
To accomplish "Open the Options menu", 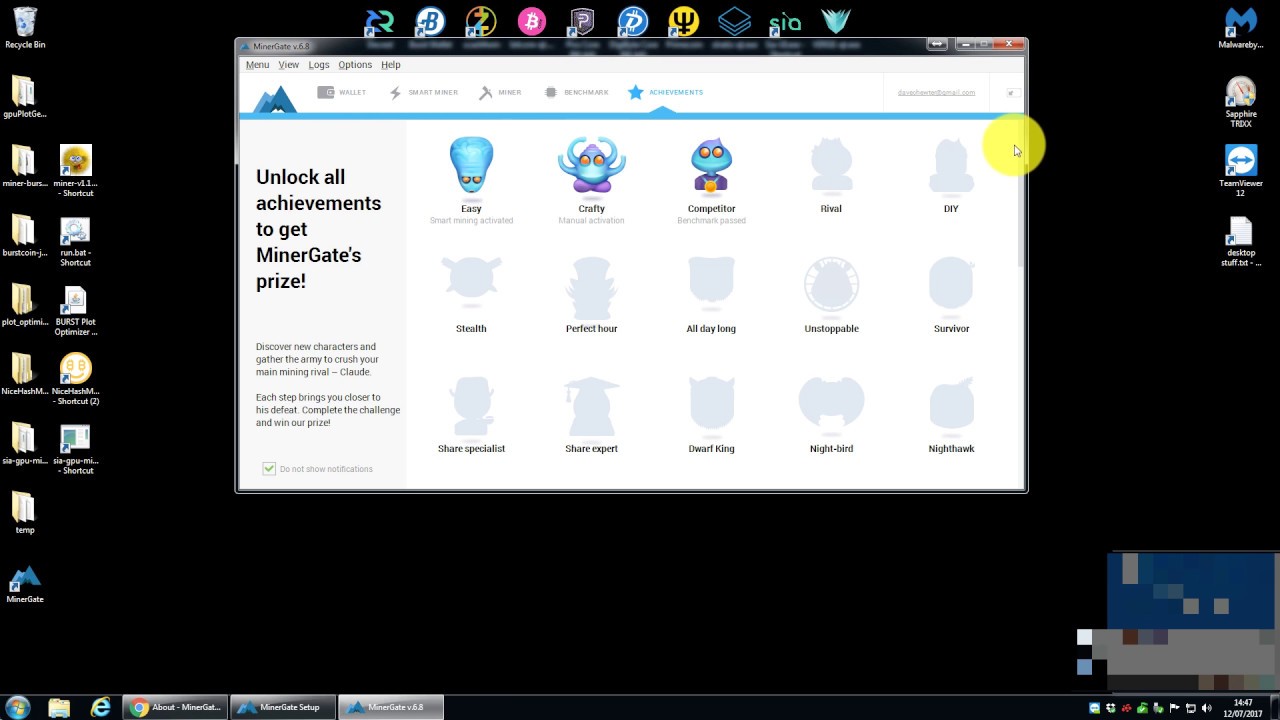I will [x=355, y=65].
